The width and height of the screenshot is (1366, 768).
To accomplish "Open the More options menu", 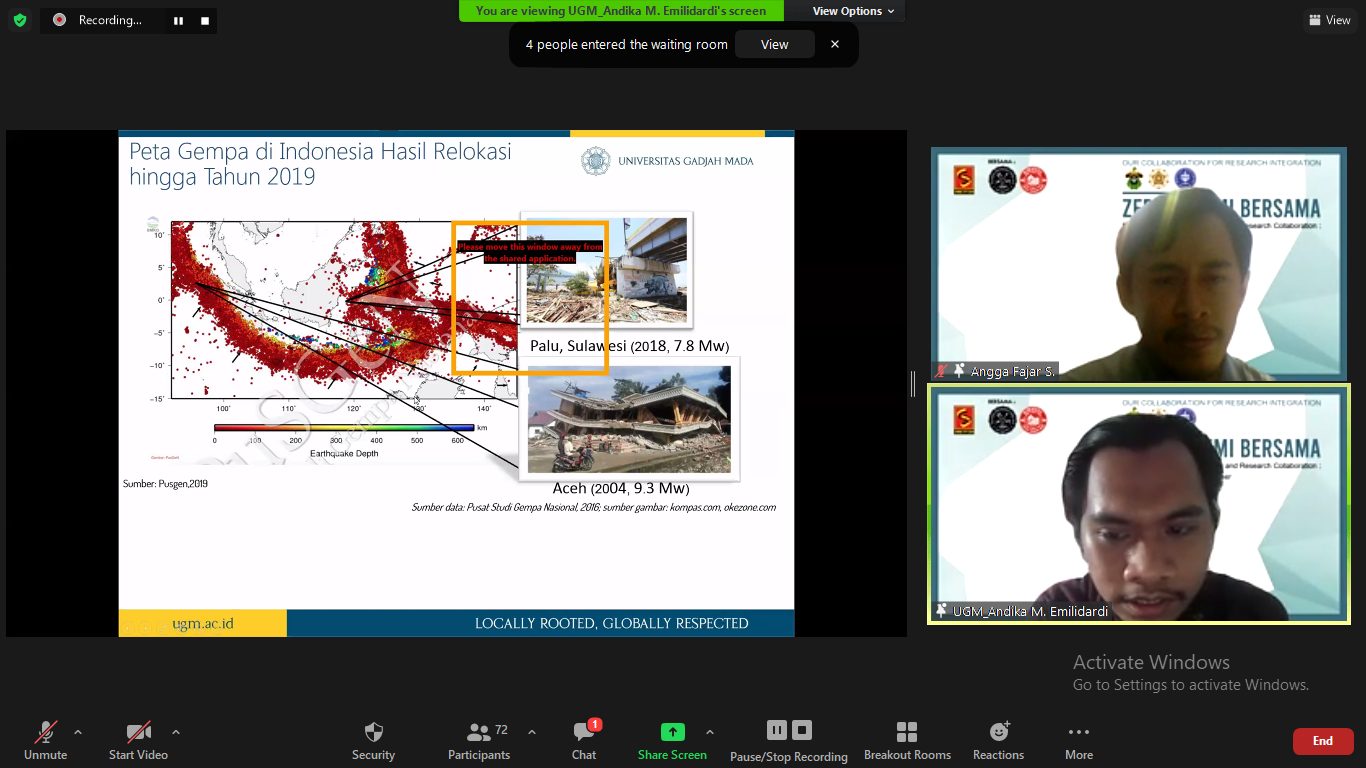I will click(x=1078, y=732).
